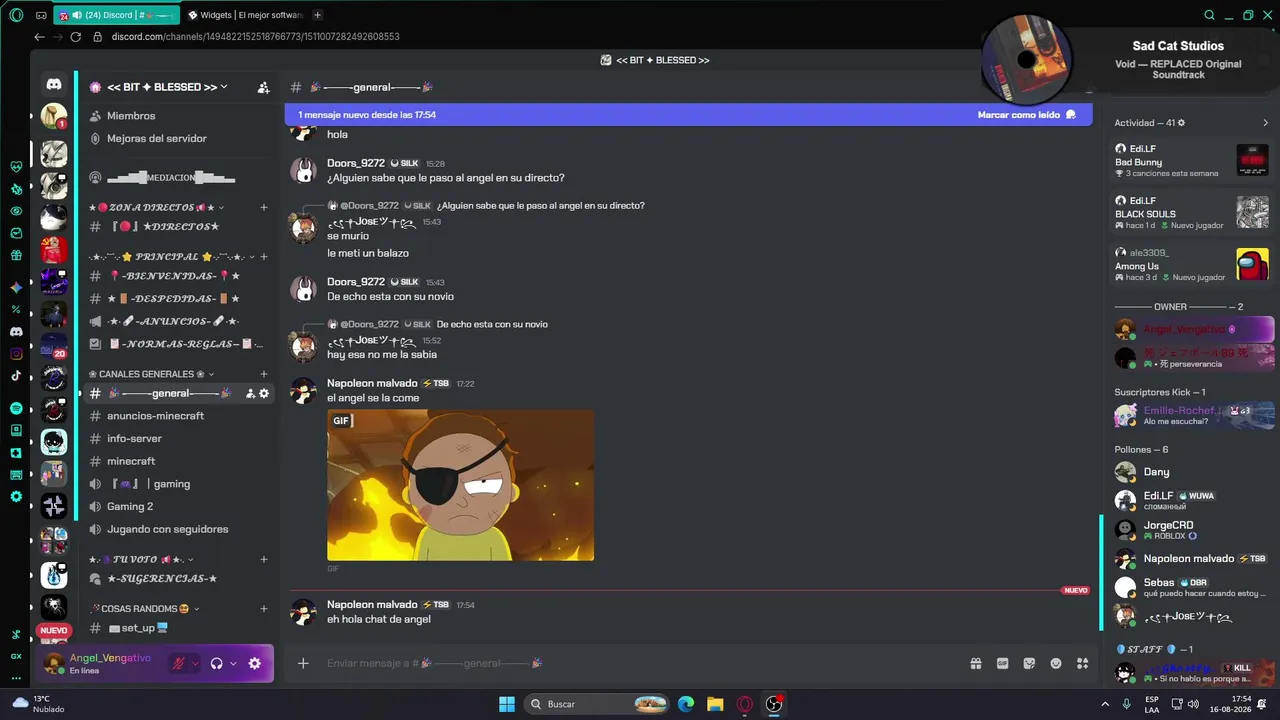Click Marcar como leído button
The image size is (1280, 720).
1027,115
